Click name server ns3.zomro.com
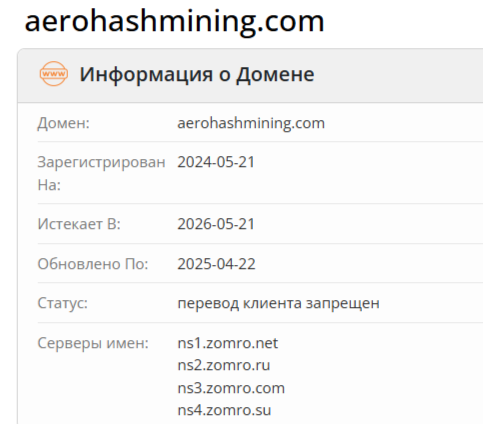Screen dimensions: 483x424 231,388
